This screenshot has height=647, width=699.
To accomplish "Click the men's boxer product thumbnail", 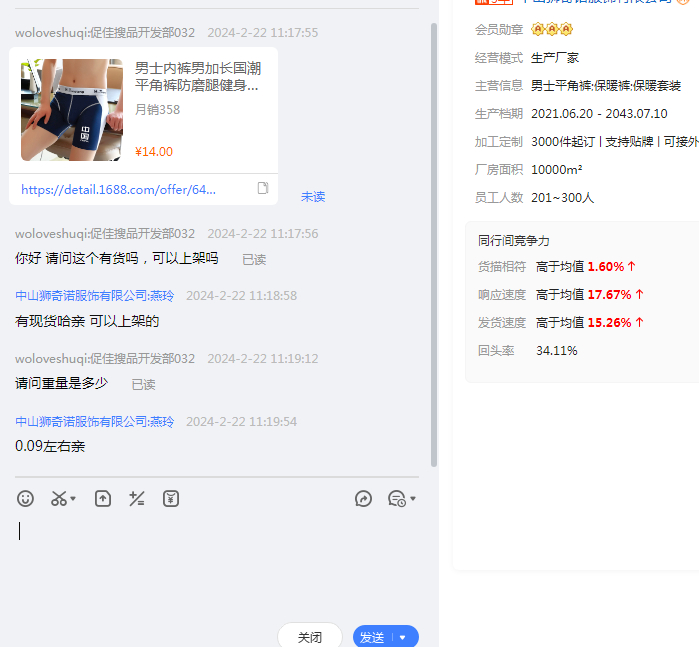I will (x=71, y=110).
